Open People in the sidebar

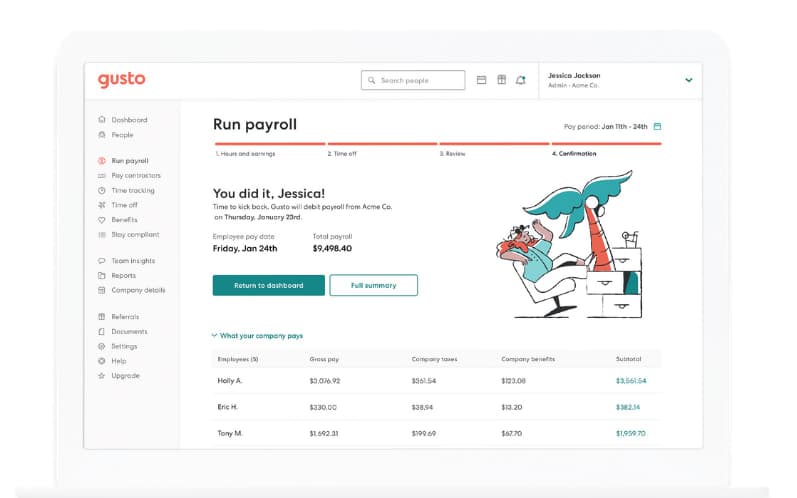point(122,135)
